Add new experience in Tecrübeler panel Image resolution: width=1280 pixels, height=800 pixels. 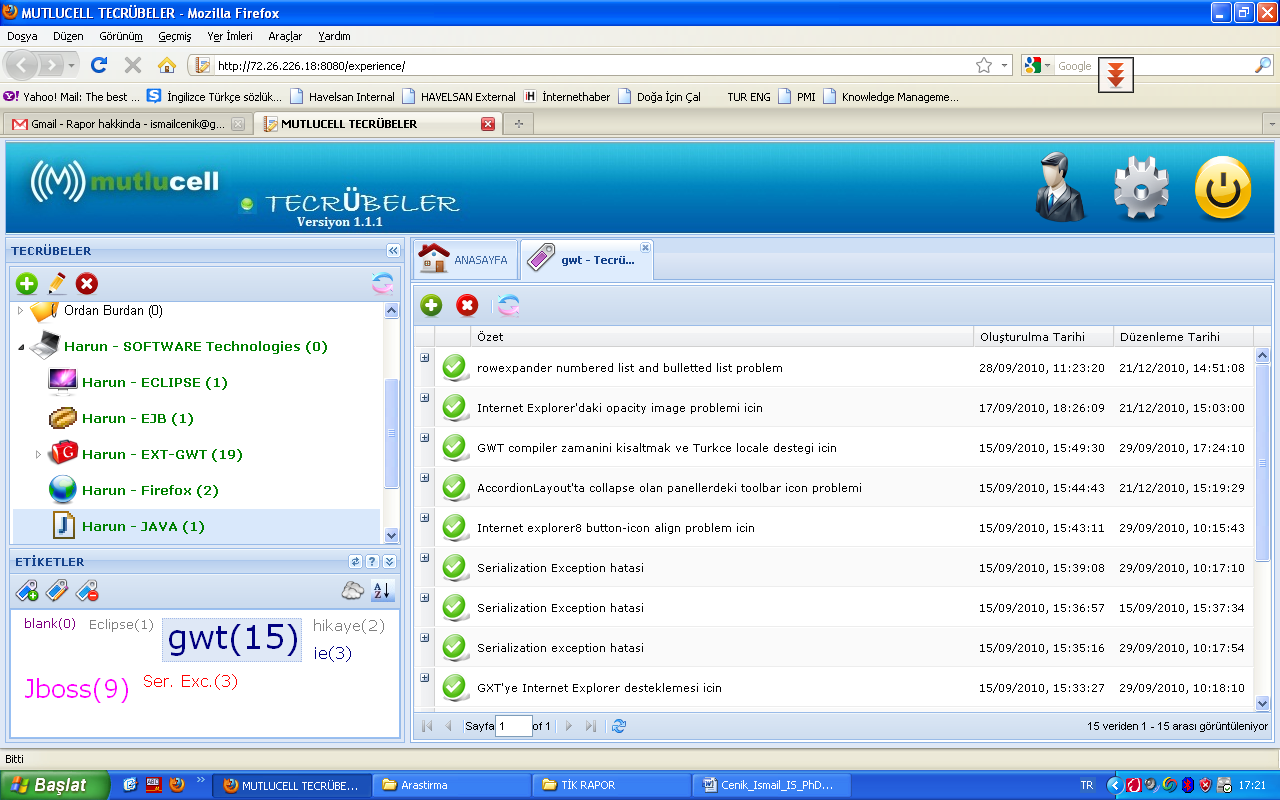[26, 284]
